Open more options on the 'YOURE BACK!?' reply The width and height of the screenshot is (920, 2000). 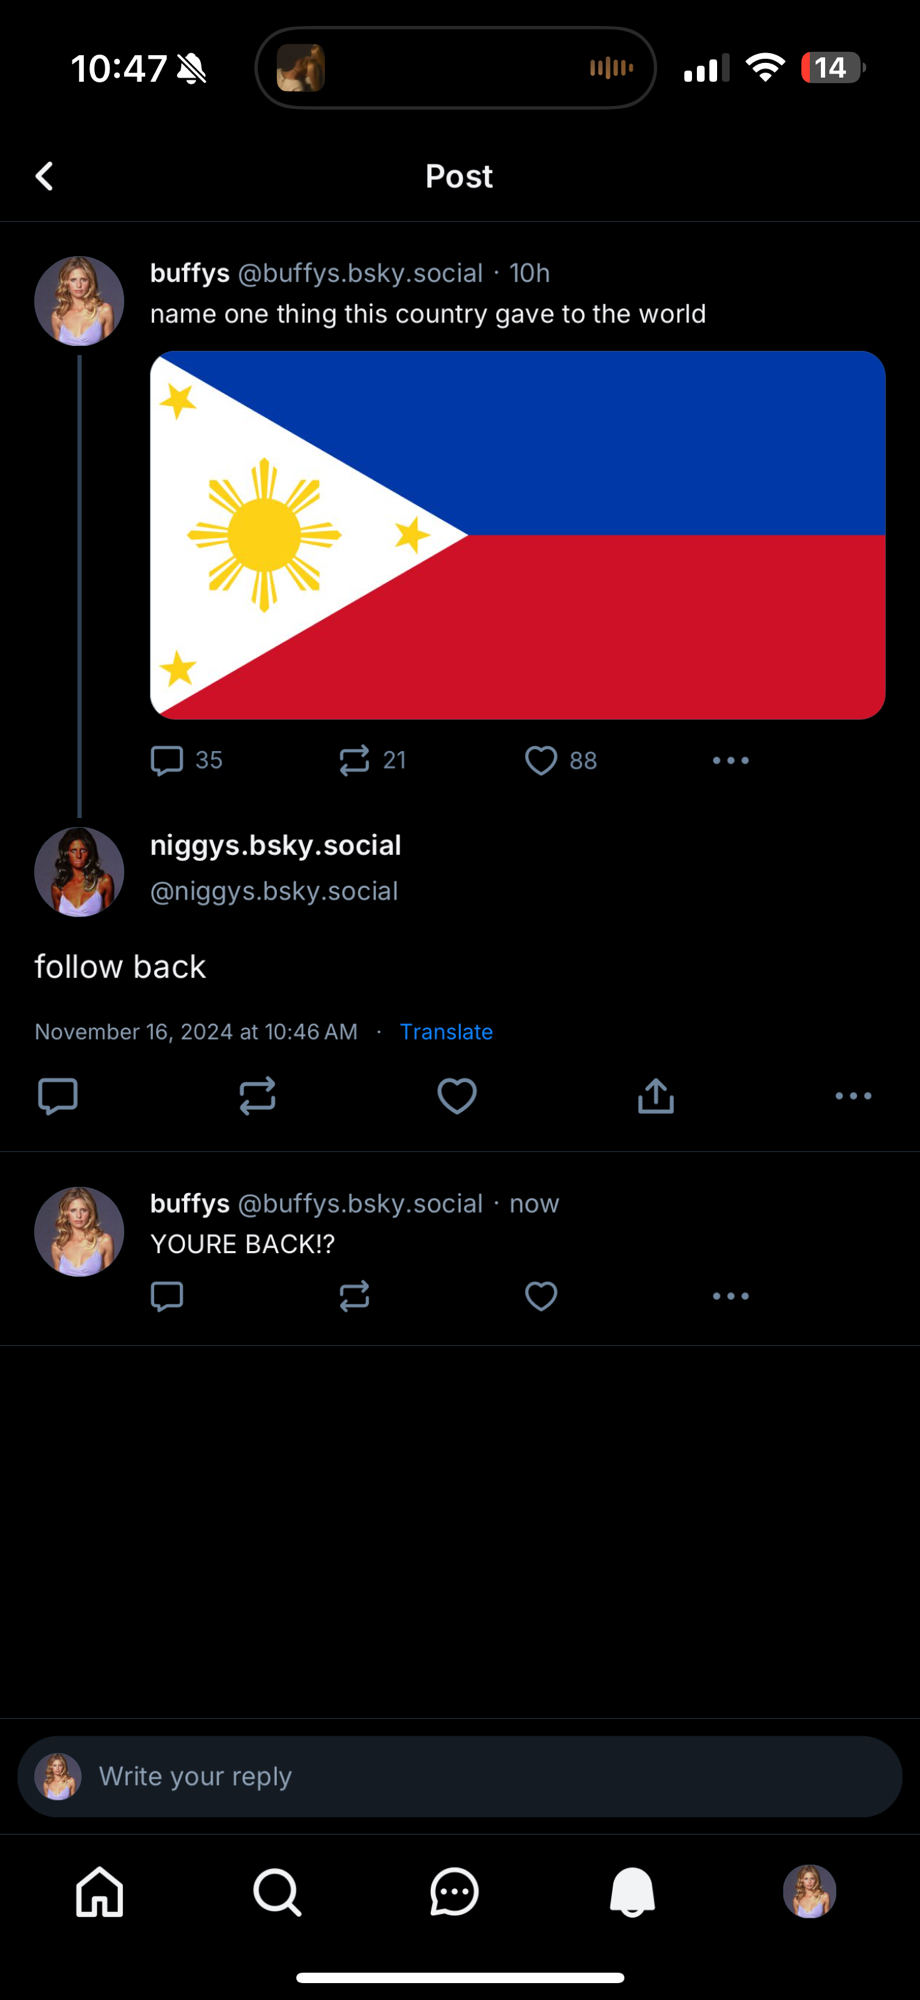point(731,1296)
